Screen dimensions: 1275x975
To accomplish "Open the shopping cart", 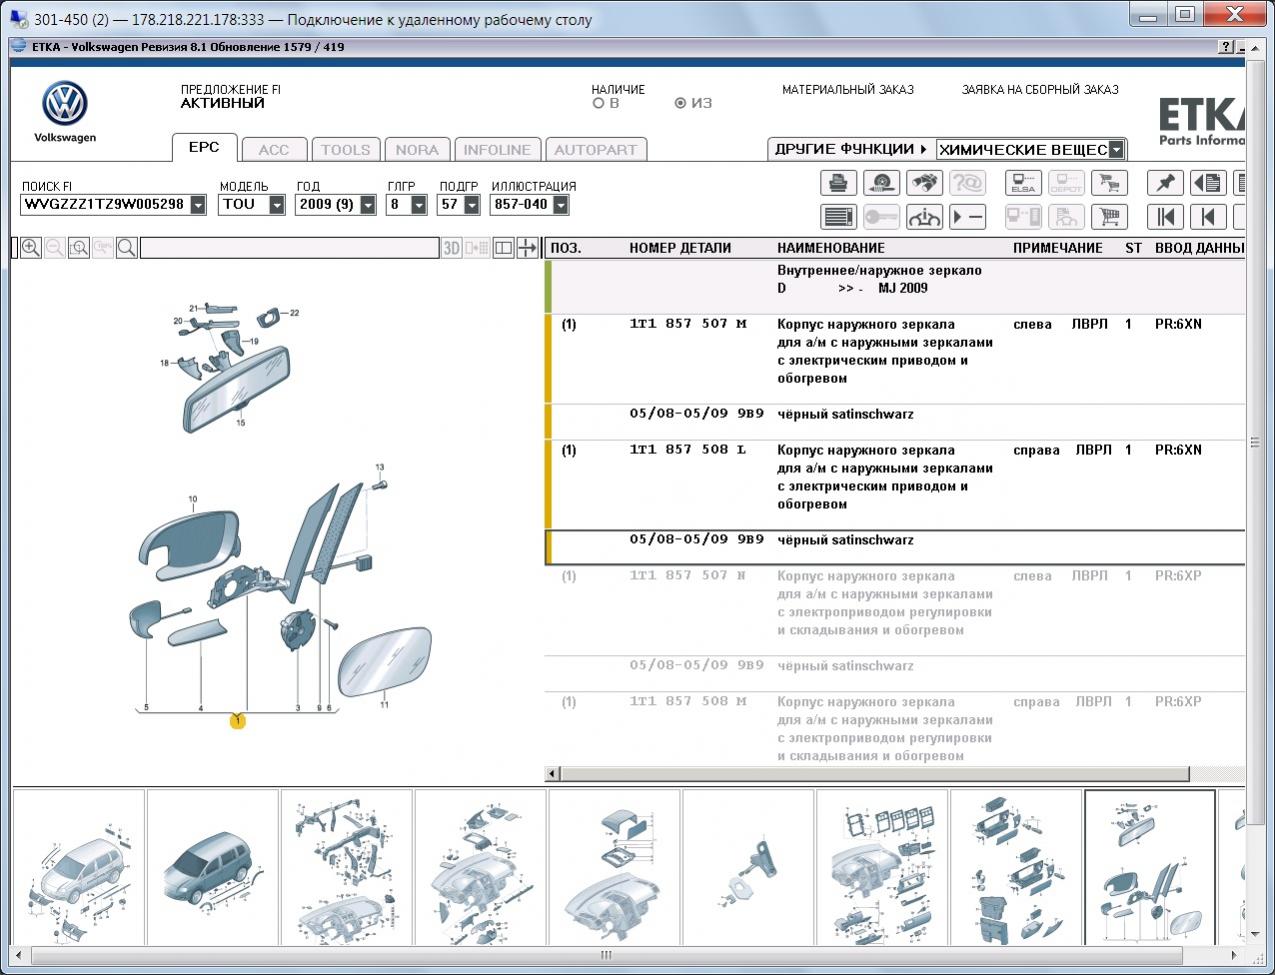I will point(1108,217).
